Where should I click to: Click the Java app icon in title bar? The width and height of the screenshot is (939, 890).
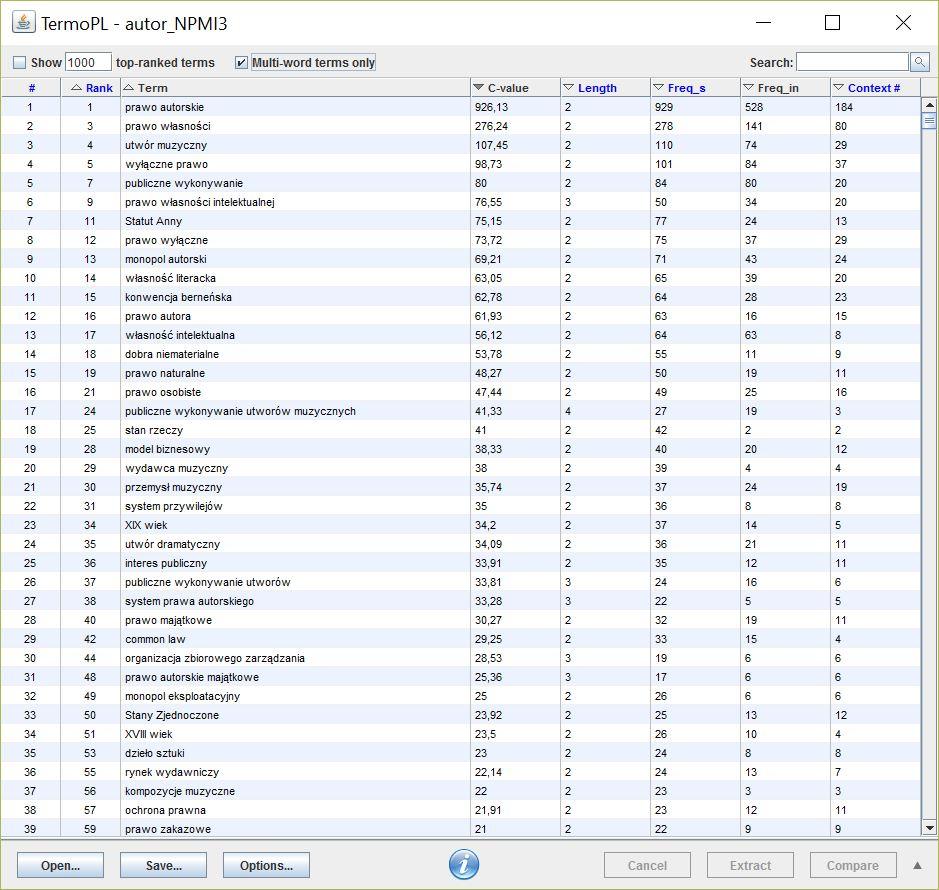pyautogui.click(x=23, y=22)
